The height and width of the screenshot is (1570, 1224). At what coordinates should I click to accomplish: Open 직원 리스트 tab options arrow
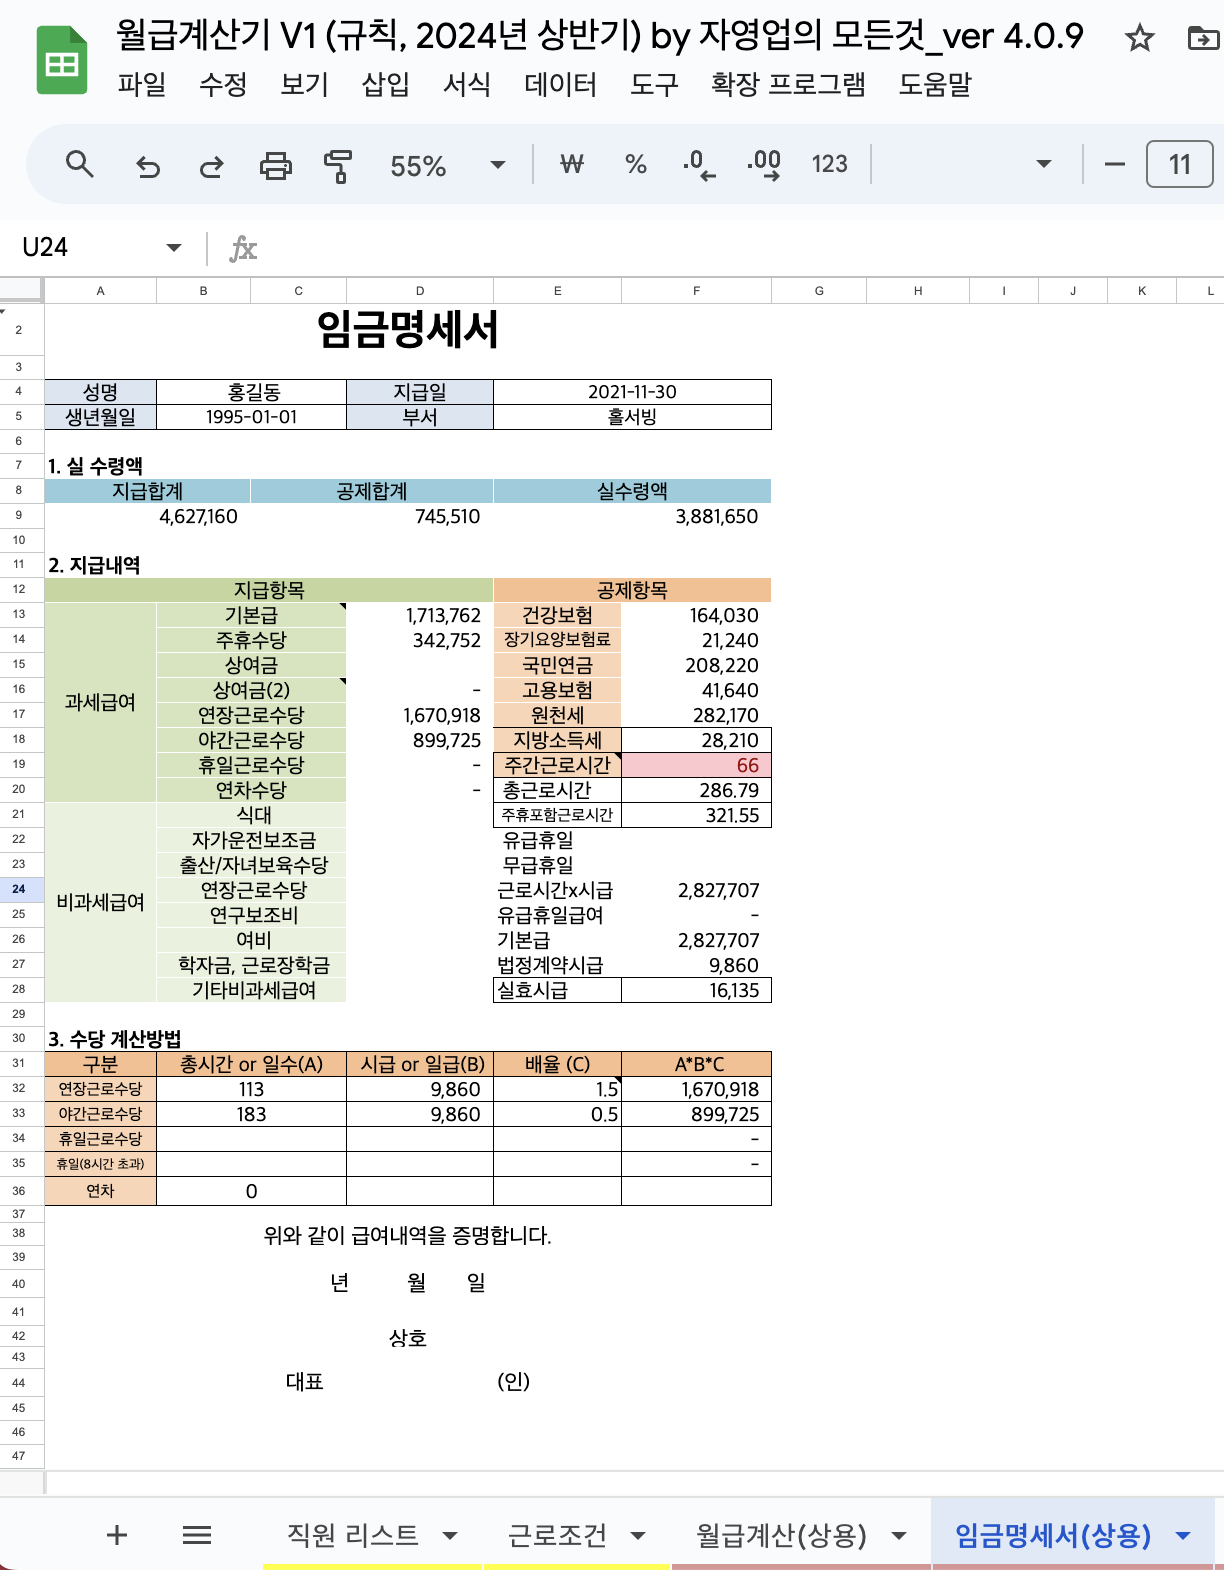click(x=450, y=1536)
